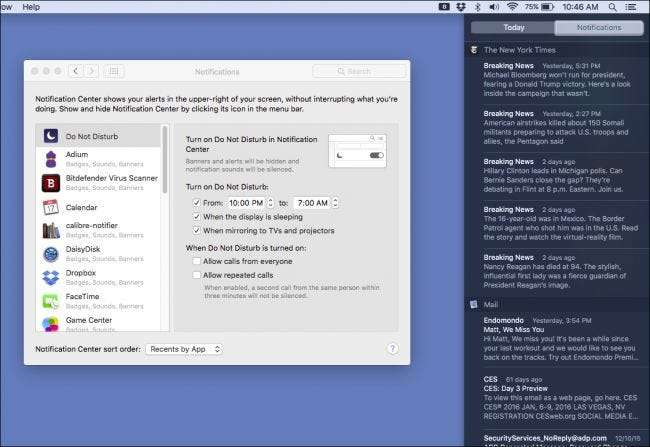Click the FaceTime app icon
The height and width of the screenshot is (447, 650).
[51, 301]
